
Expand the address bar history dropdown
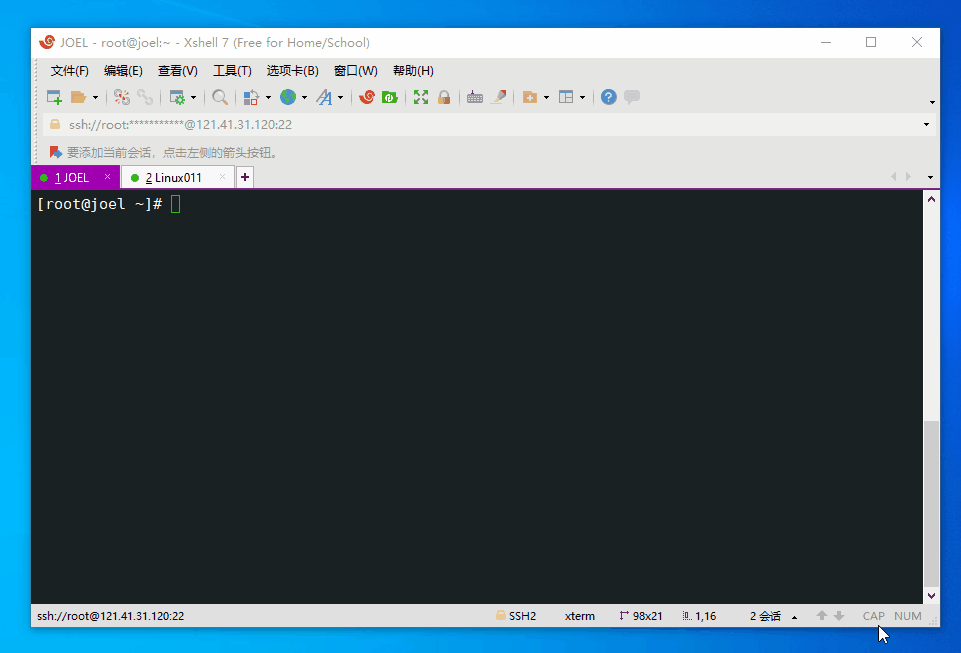[926, 124]
